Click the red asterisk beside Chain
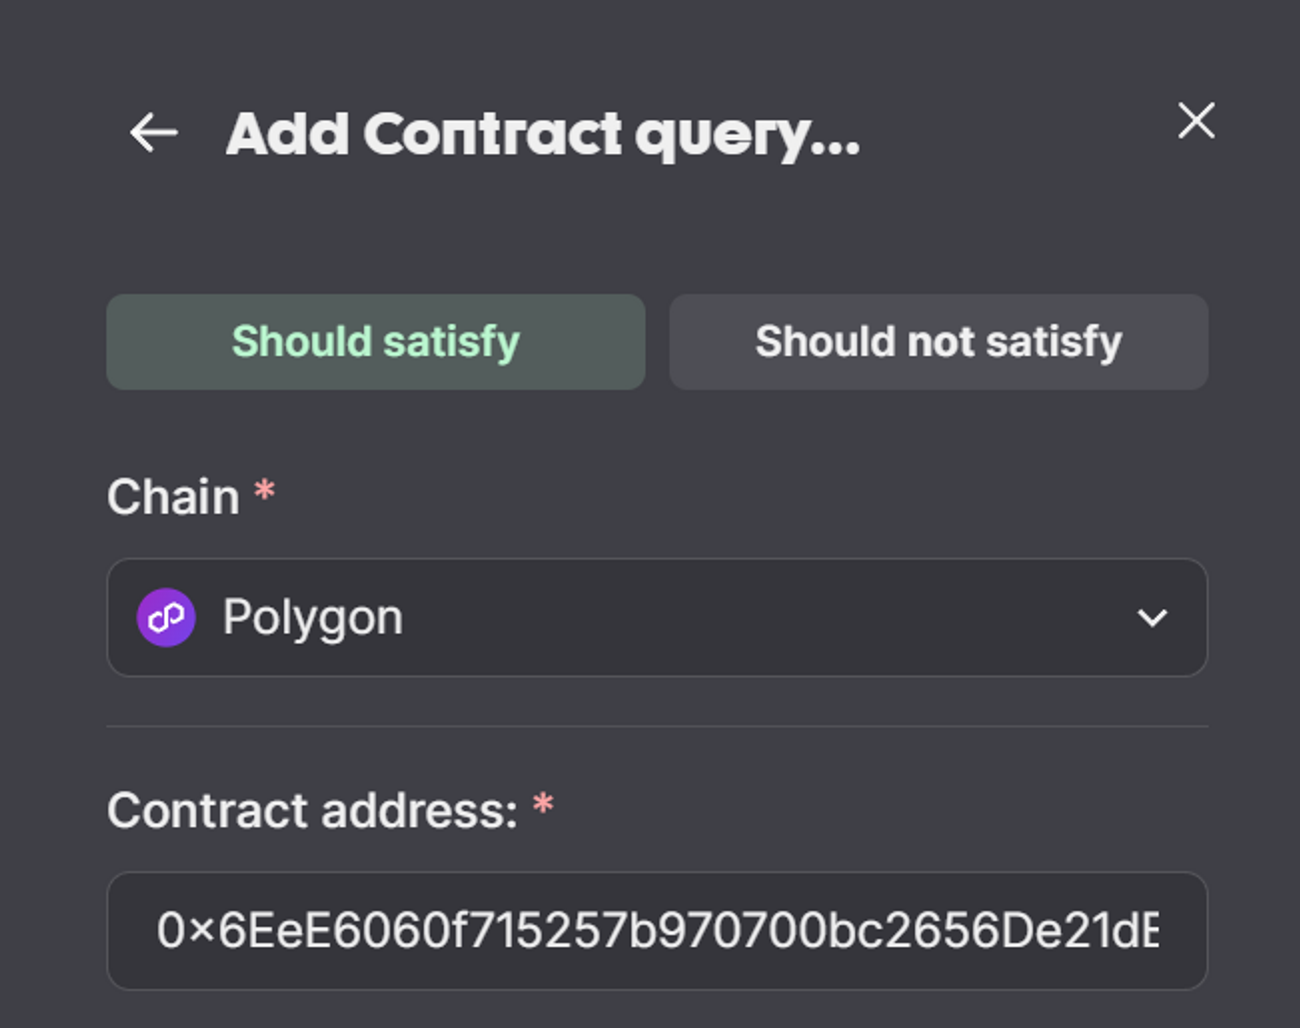This screenshot has height=1028, width=1300. [x=264, y=491]
